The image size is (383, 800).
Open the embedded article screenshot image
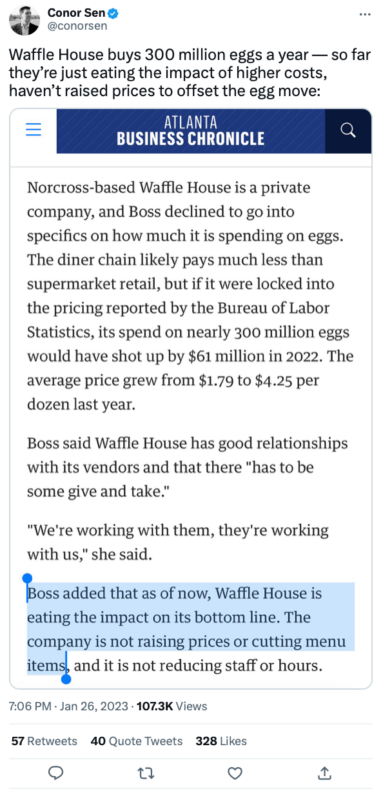pyautogui.click(x=191, y=398)
